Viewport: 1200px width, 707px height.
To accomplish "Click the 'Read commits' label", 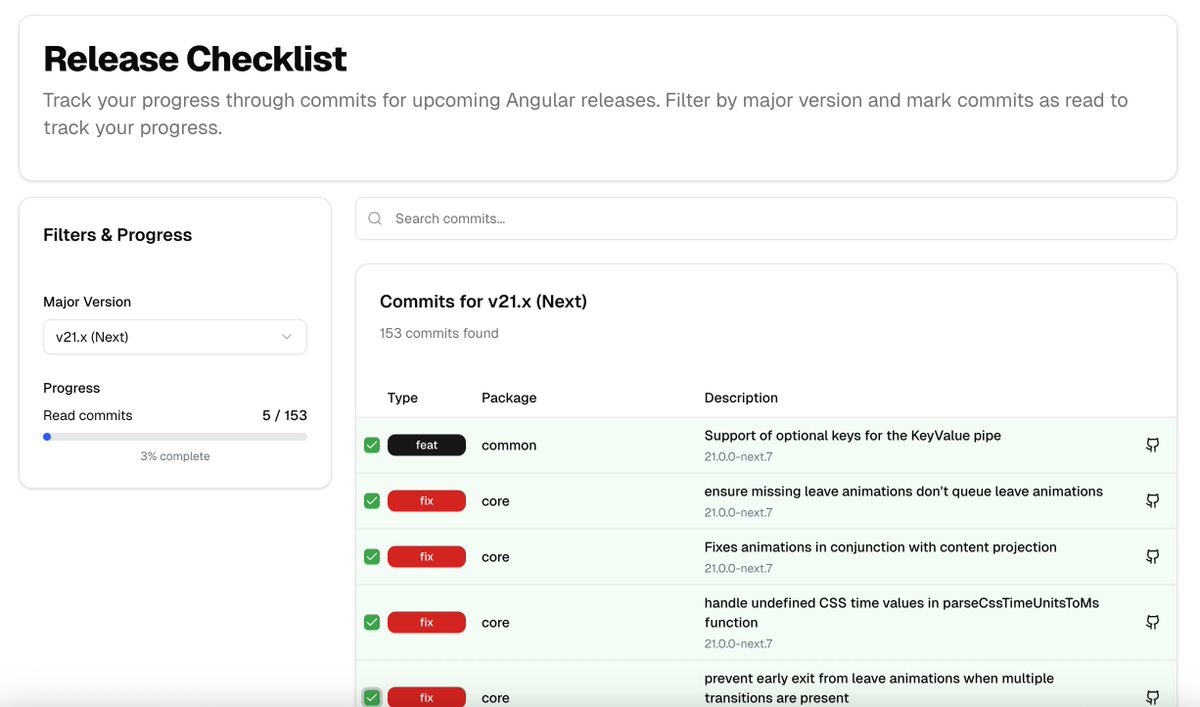I will tap(88, 415).
